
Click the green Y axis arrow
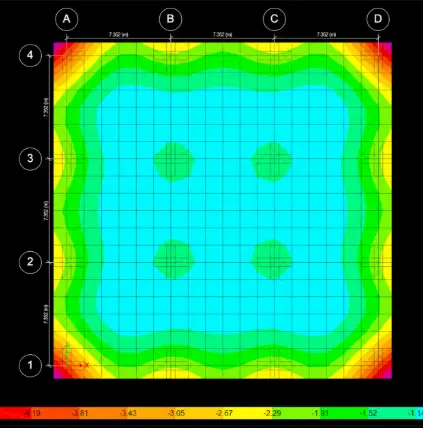pos(67,354)
